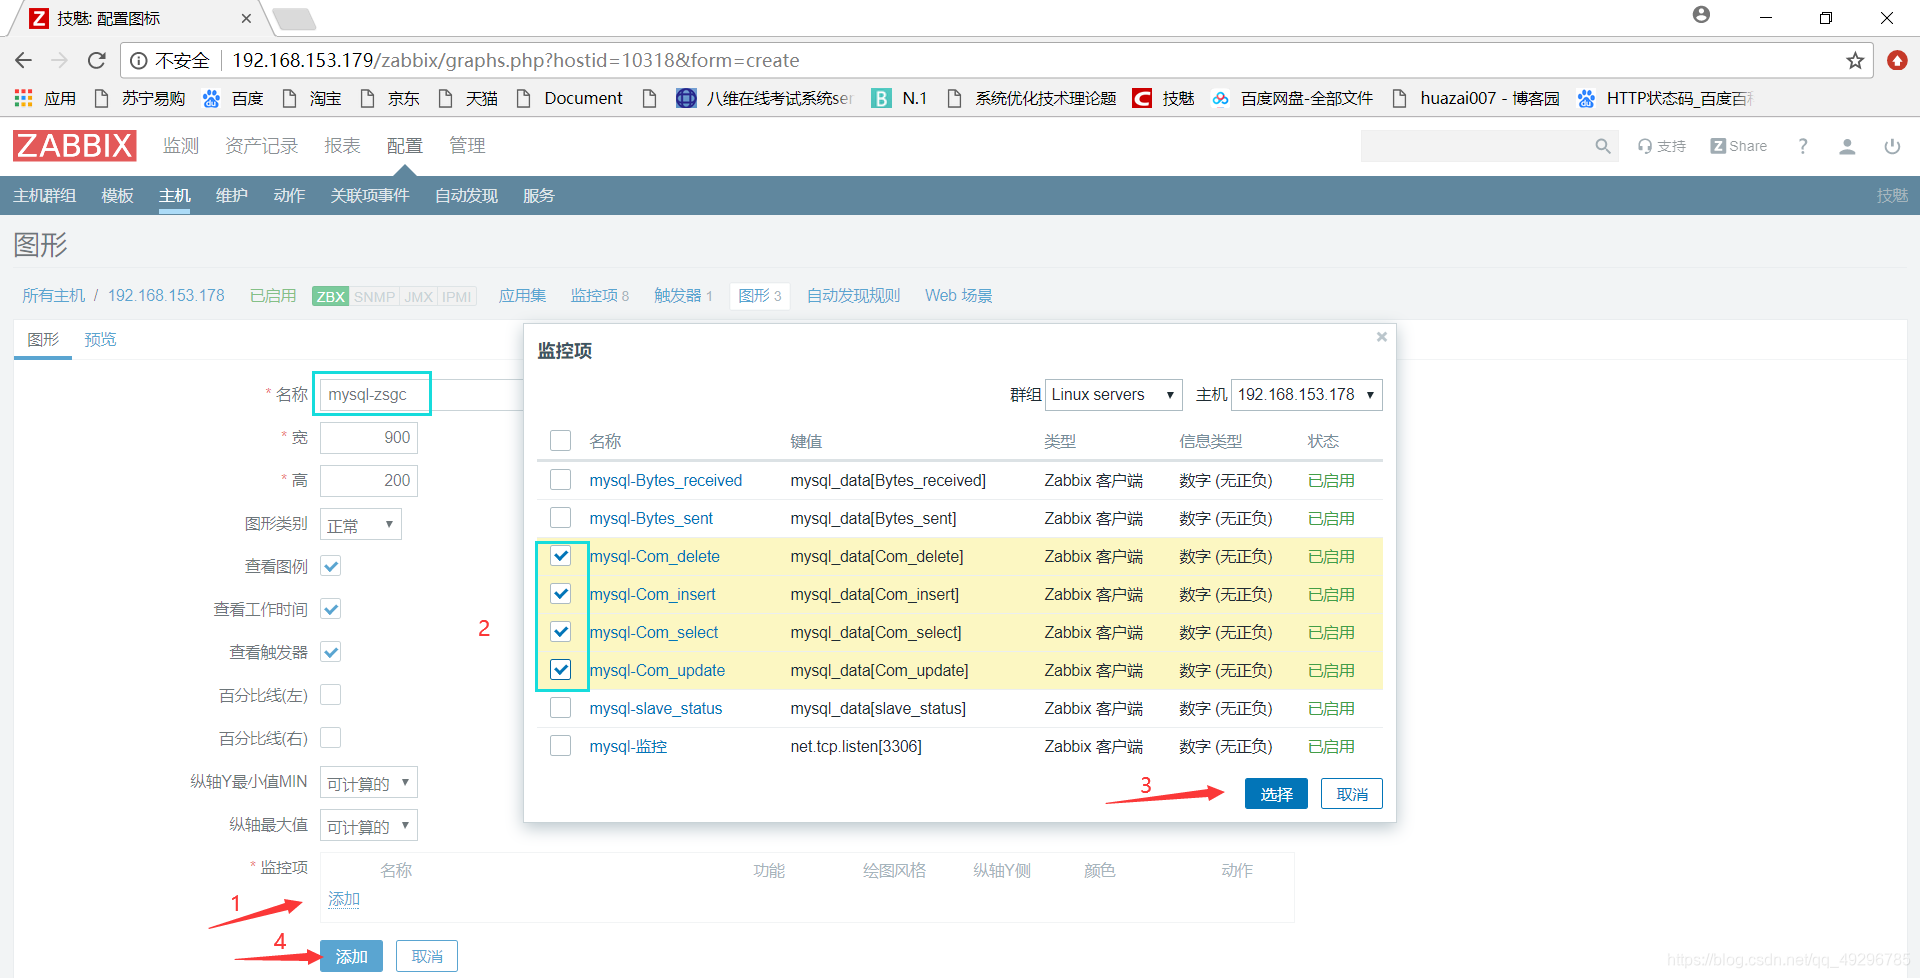This screenshot has height=978, width=1920.
Task: Open Chrome user profile icon
Action: pyautogui.click(x=1701, y=15)
